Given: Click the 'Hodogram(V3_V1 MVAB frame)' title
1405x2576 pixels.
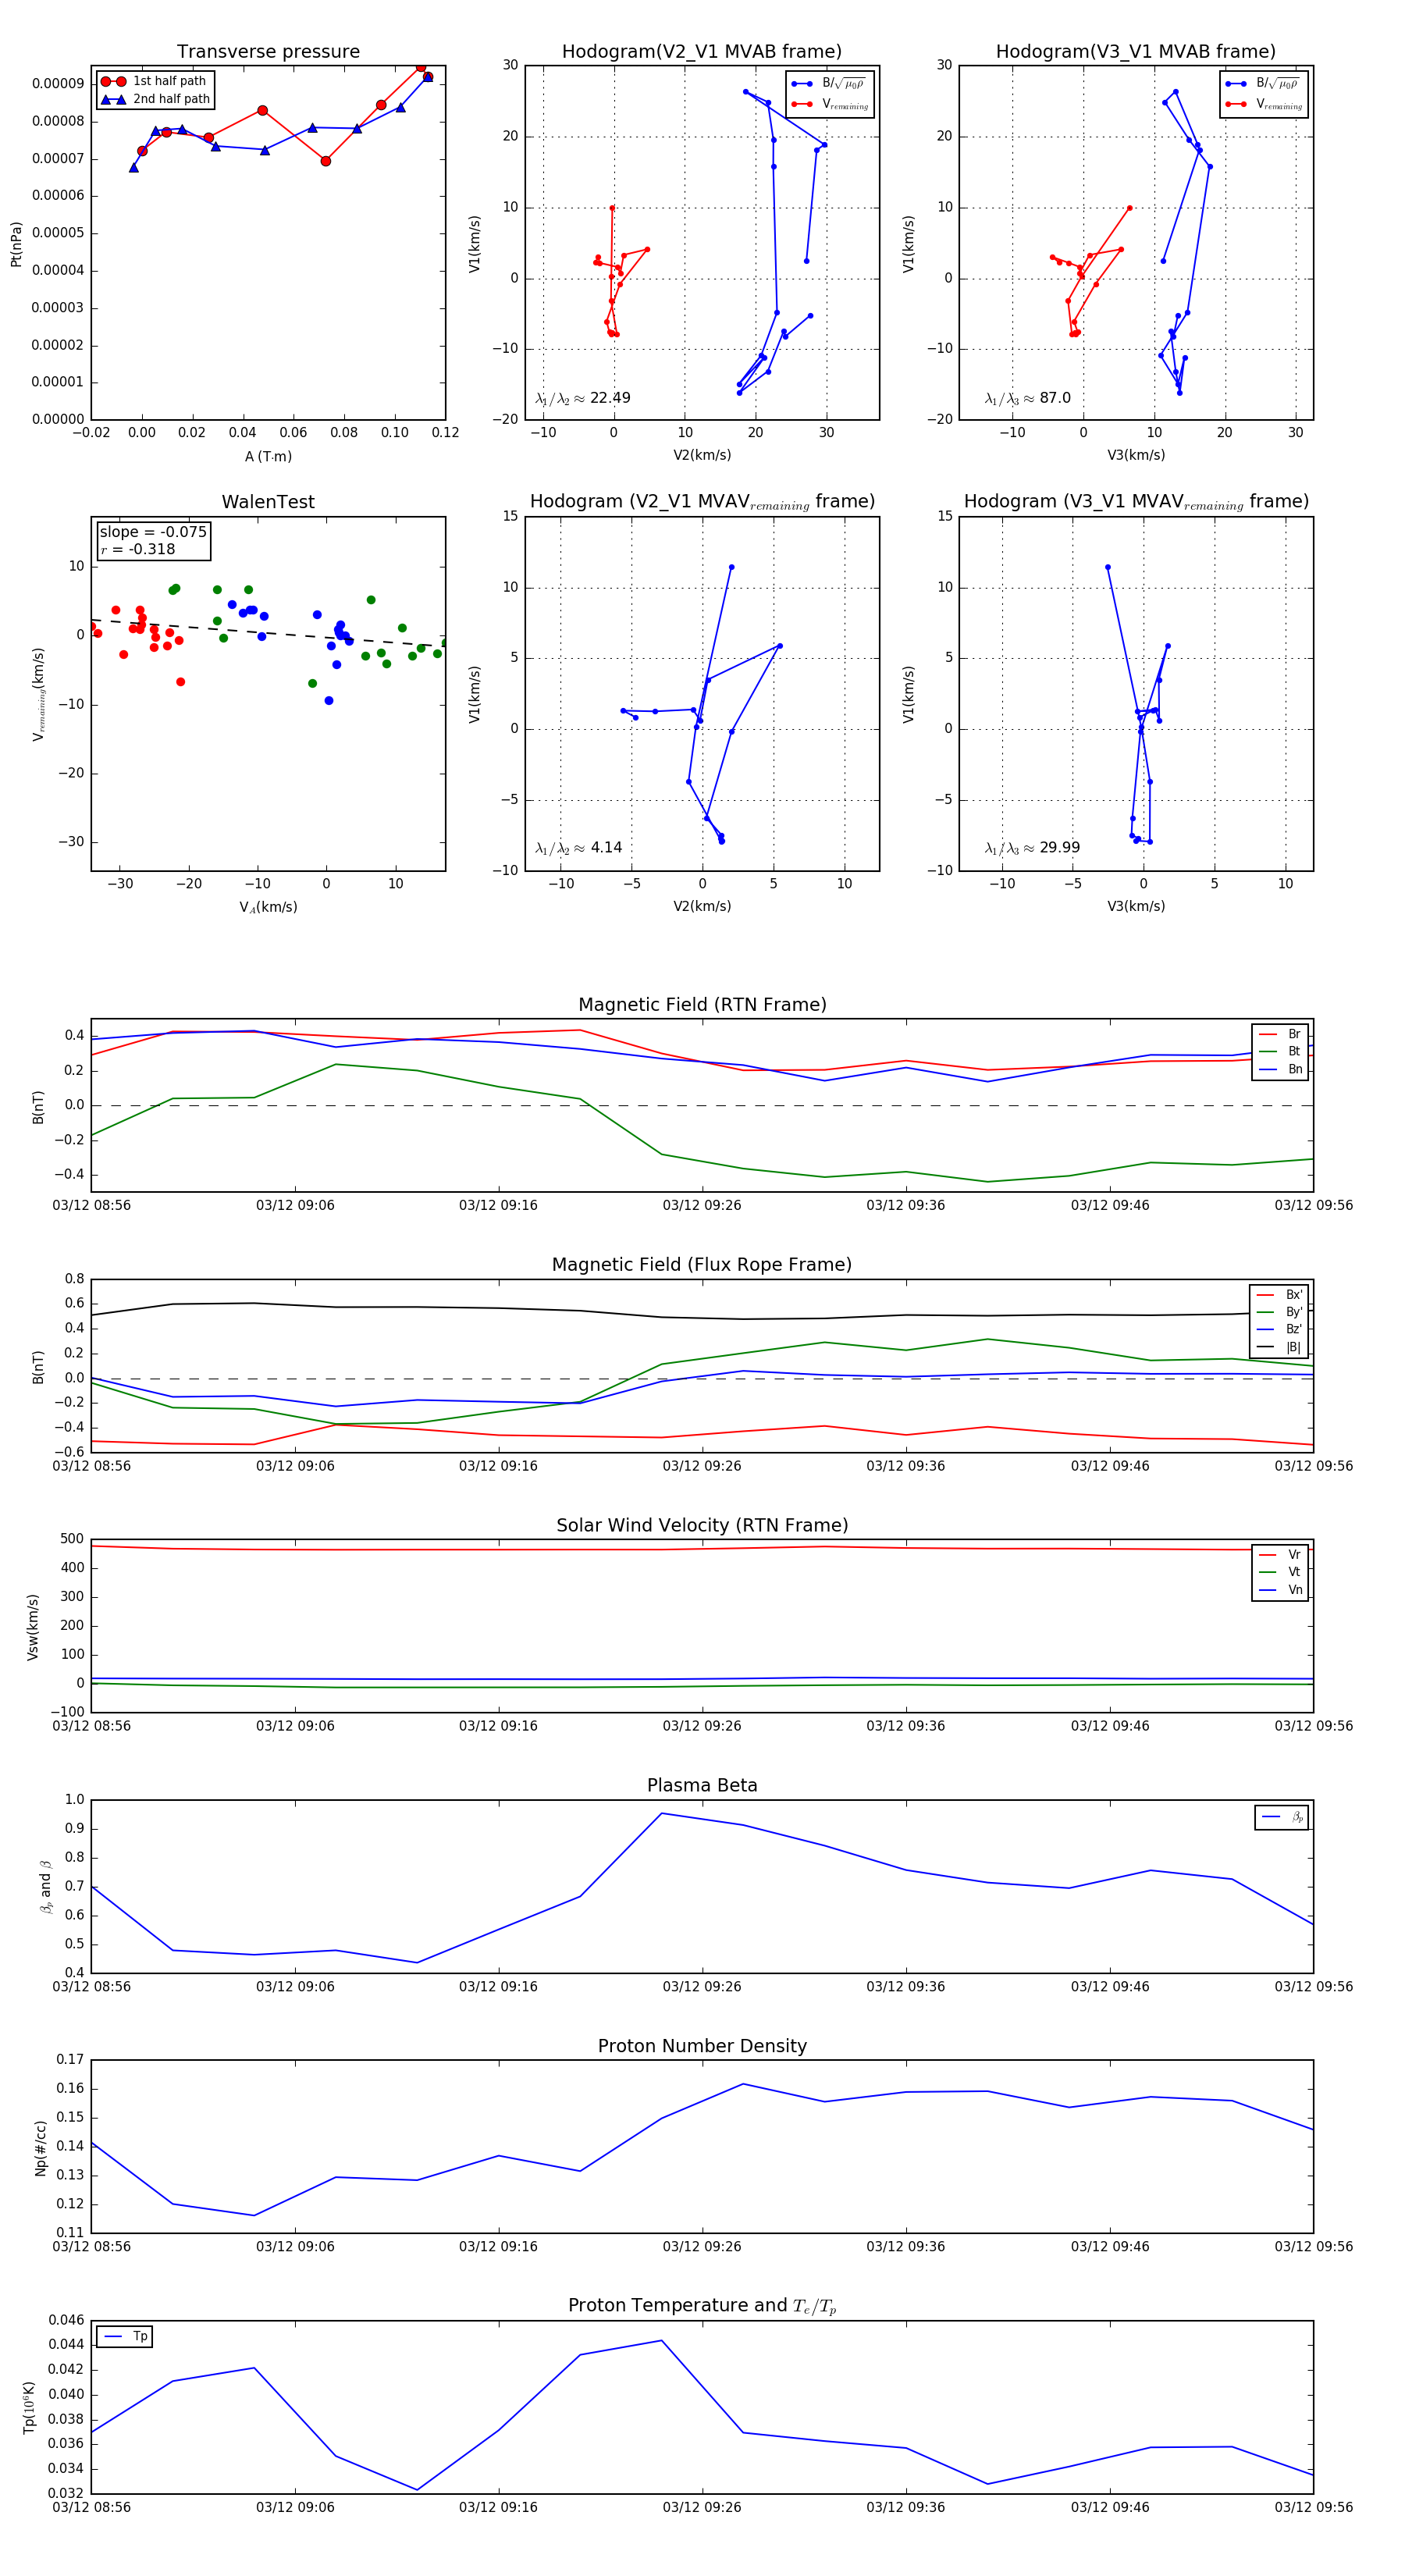Looking at the screenshot, I should (x=1136, y=52).
